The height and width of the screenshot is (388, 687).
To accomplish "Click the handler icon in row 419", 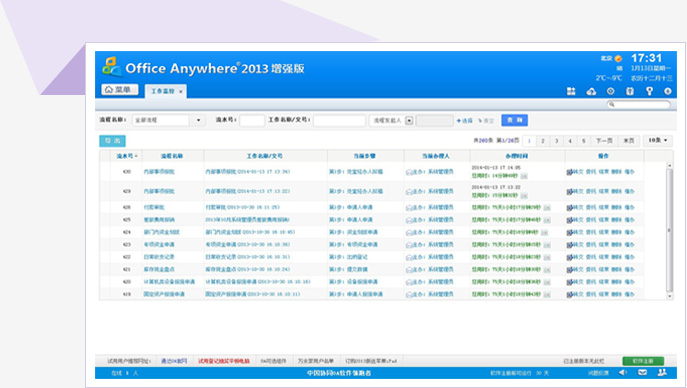I will 409,295.
